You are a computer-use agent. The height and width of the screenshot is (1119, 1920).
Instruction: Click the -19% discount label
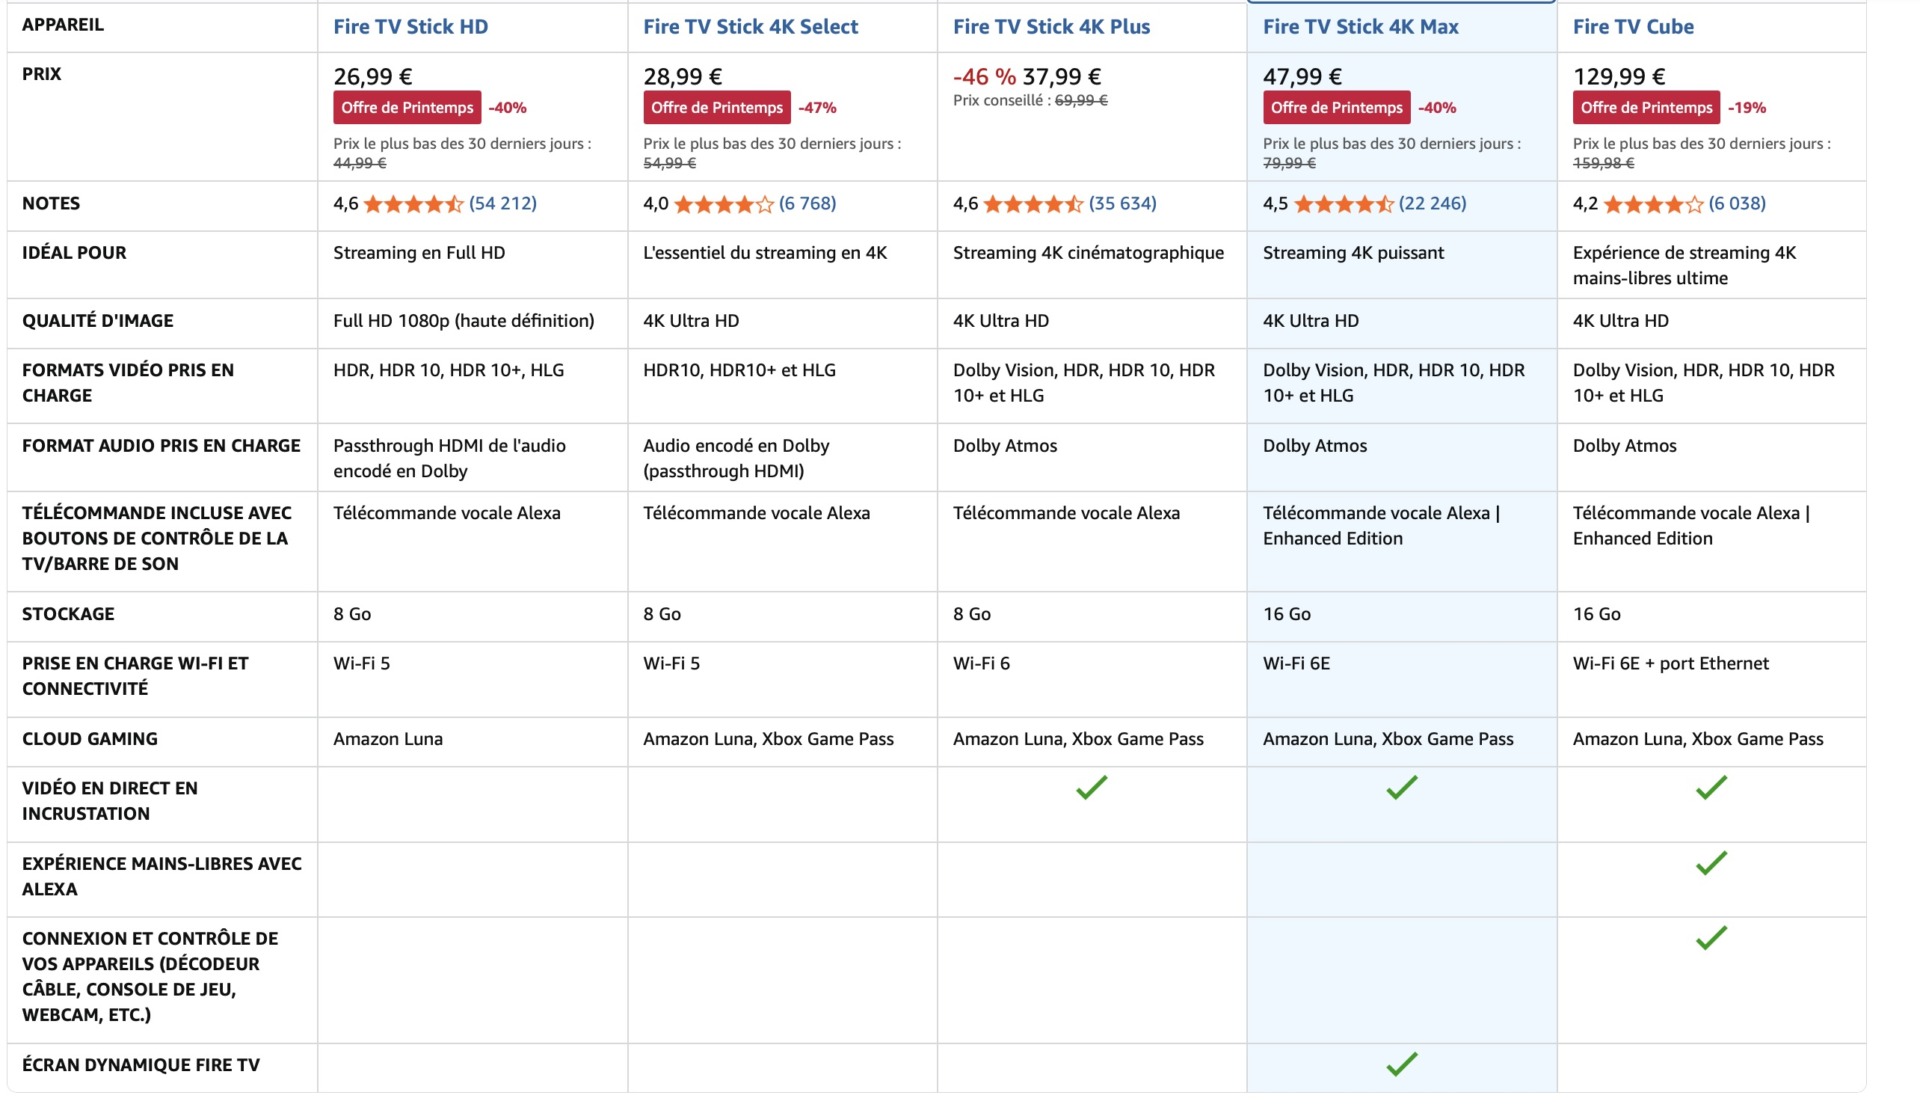1747,108
